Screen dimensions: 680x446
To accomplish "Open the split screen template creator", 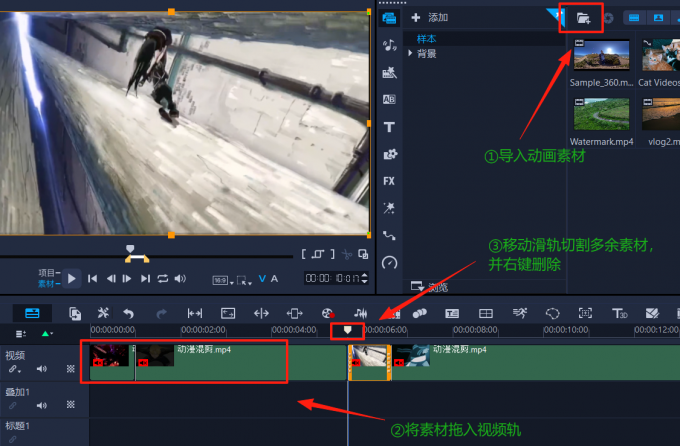I will 485,313.
